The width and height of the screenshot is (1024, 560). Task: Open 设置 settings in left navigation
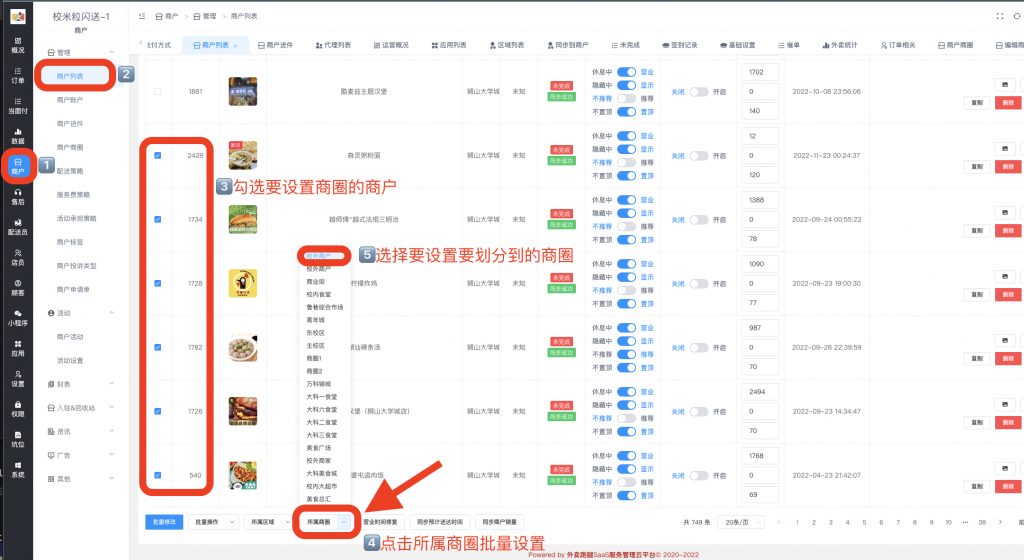coord(18,379)
